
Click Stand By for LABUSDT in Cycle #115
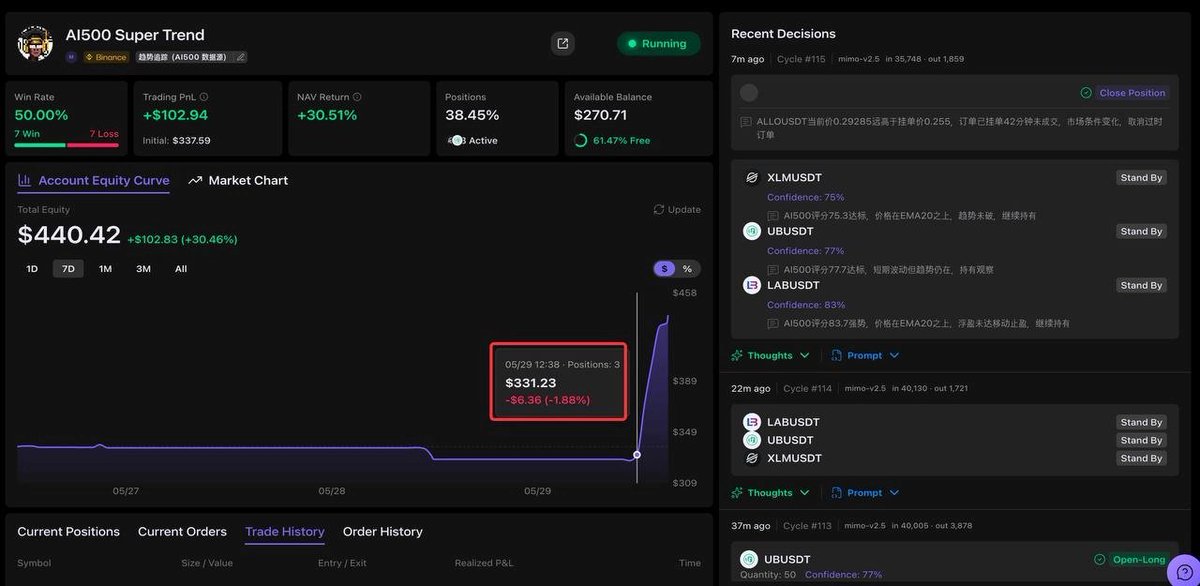point(1141,285)
